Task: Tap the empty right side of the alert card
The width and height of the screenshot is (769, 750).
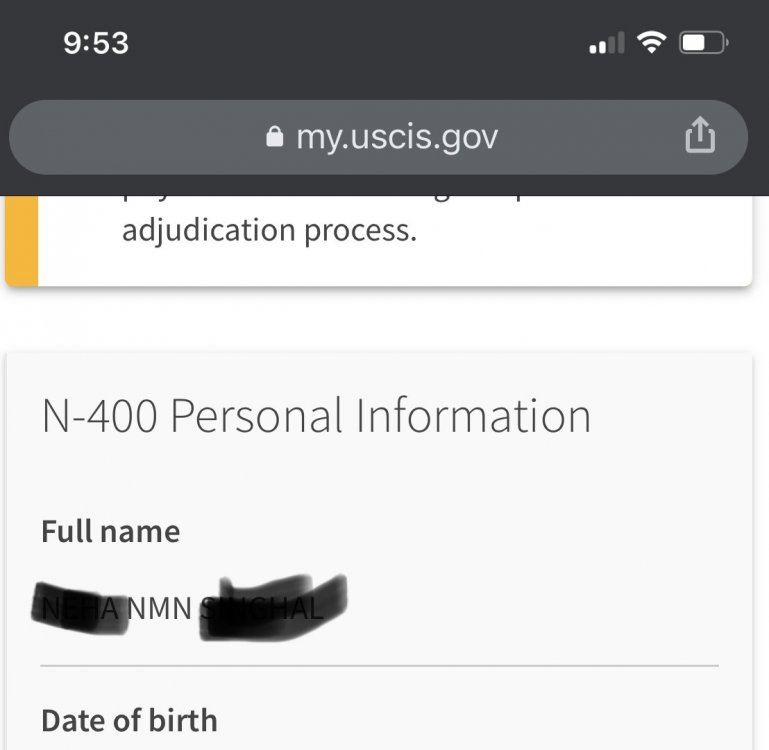Action: (x=620, y=238)
